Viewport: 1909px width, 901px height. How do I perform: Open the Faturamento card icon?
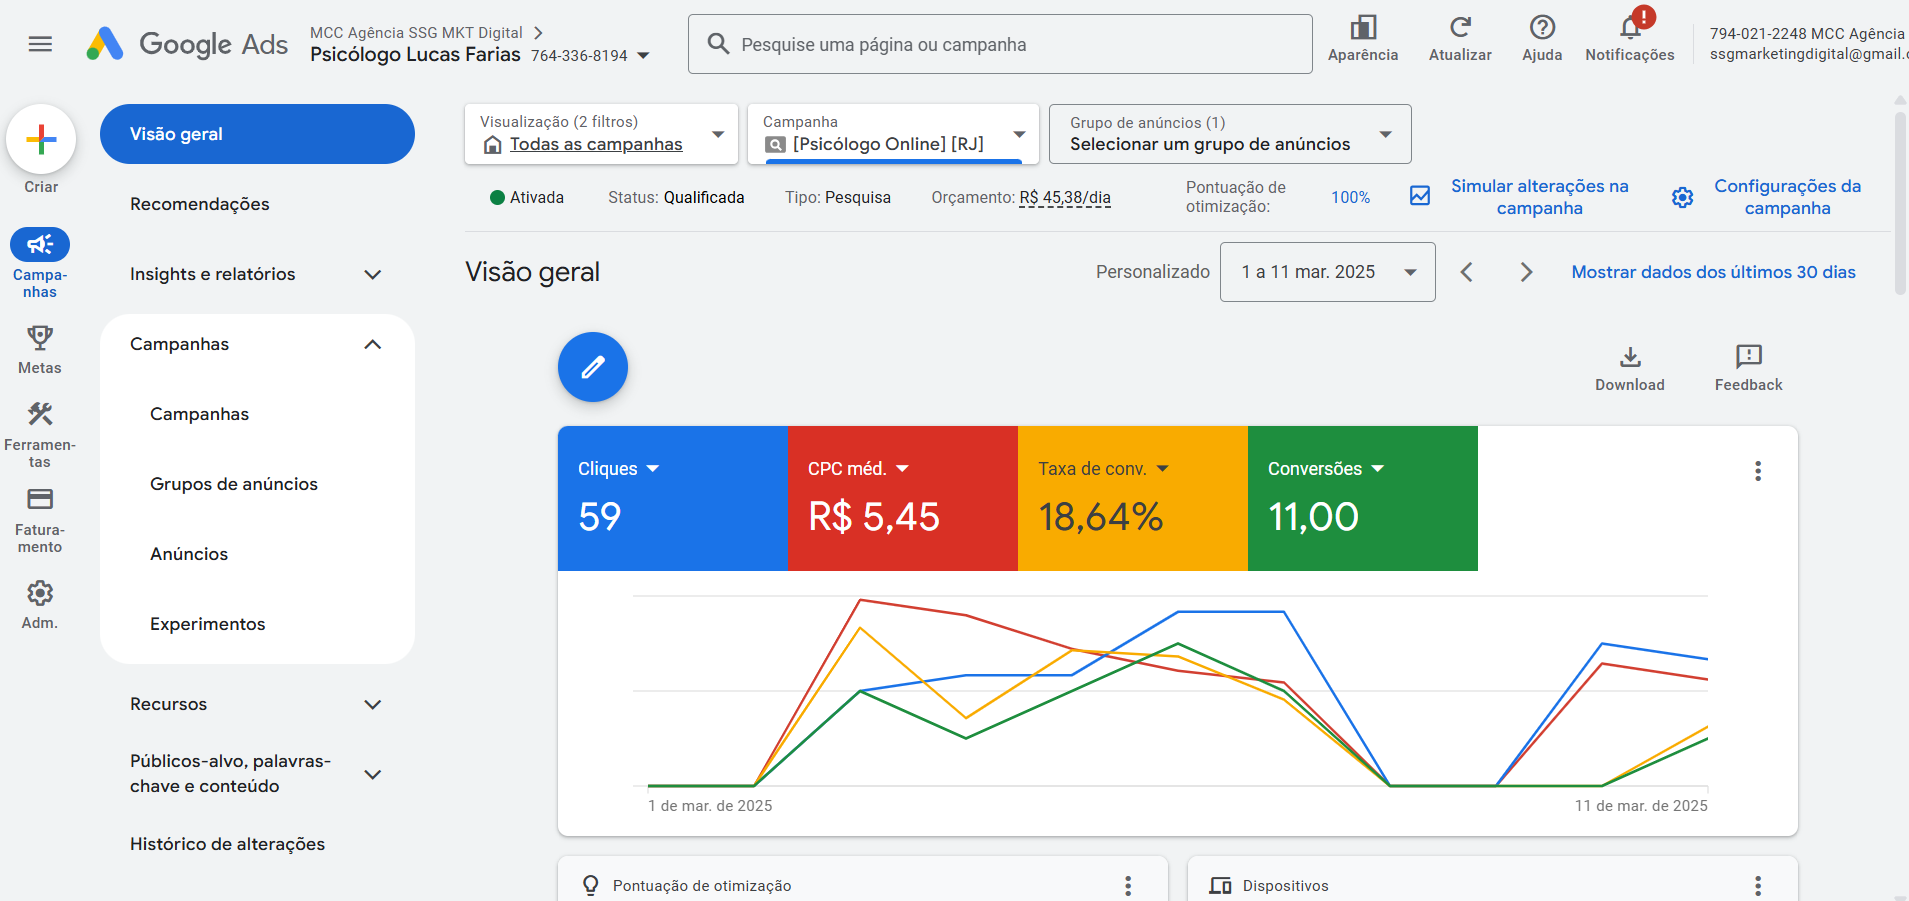coord(40,499)
